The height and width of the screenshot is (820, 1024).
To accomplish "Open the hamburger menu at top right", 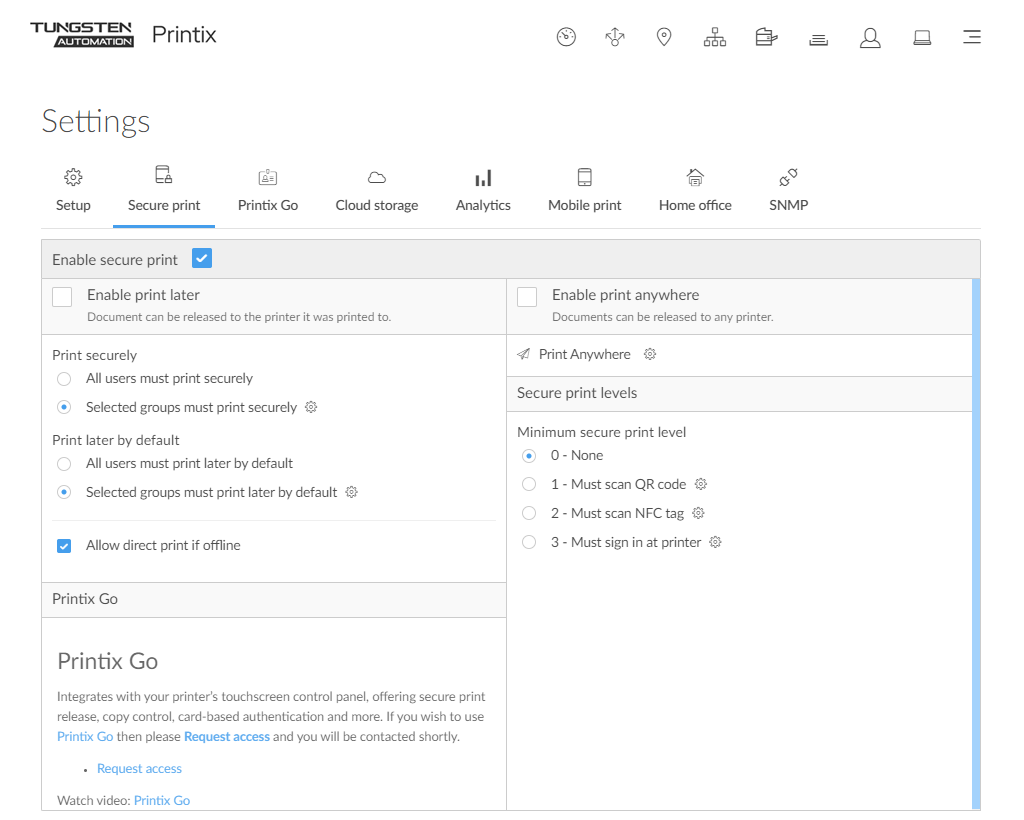I will [x=971, y=38].
